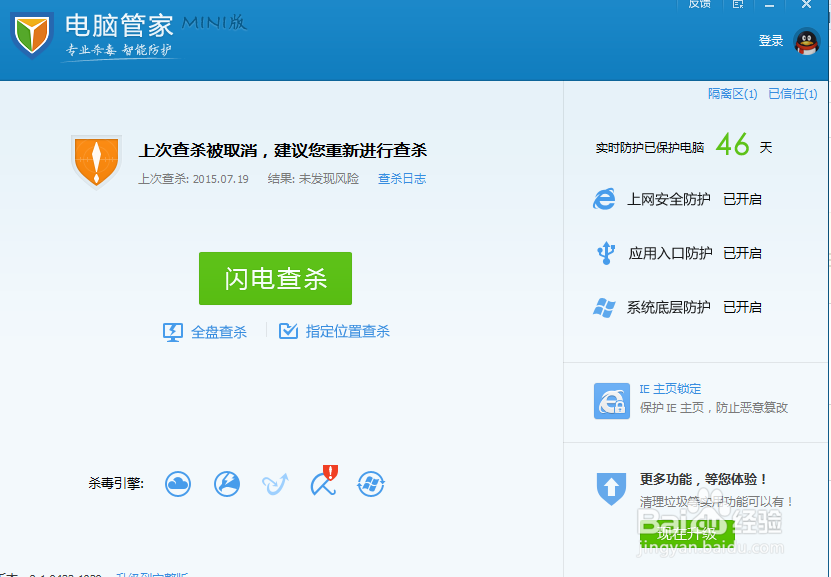This screenshot has height=577, width=831.
Task: Click the IE 主页锁定 lock icon
Action: [612, 401]
